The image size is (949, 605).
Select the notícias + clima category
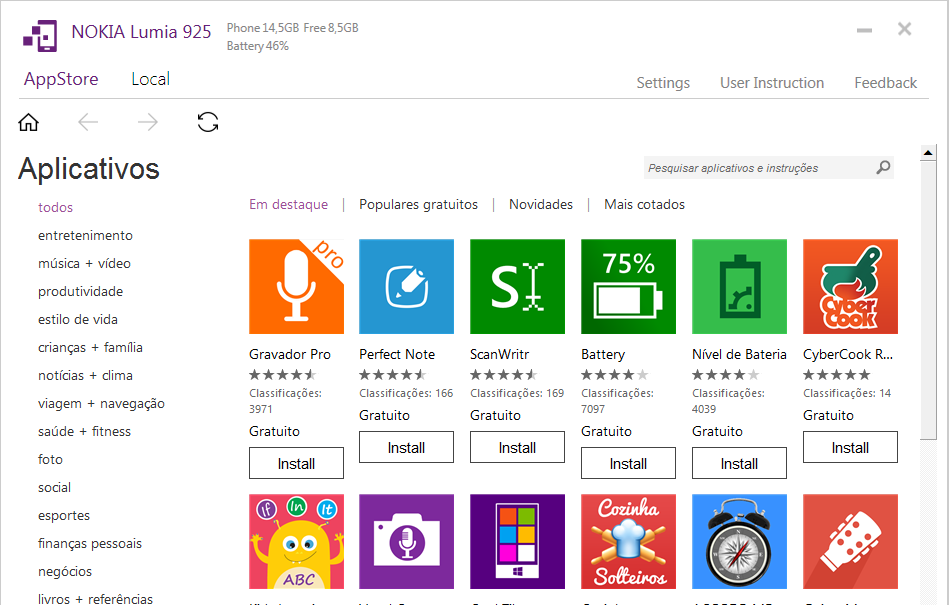coord(85,375)
